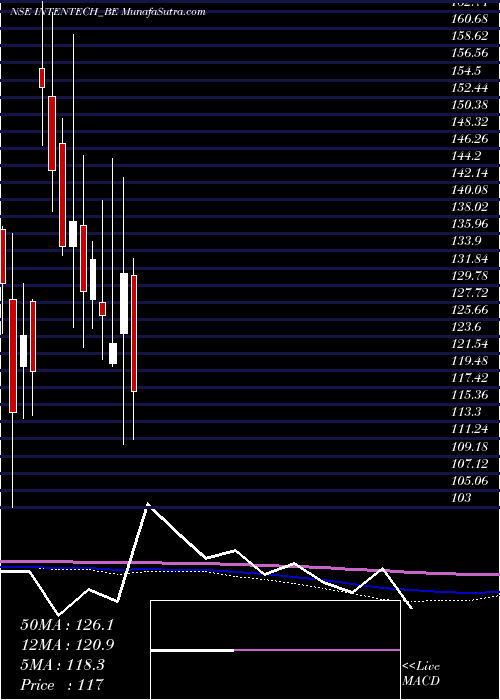Click the last red candlestick closing near 117
This screenshot has height=700, width=500.
click(133, 333)
